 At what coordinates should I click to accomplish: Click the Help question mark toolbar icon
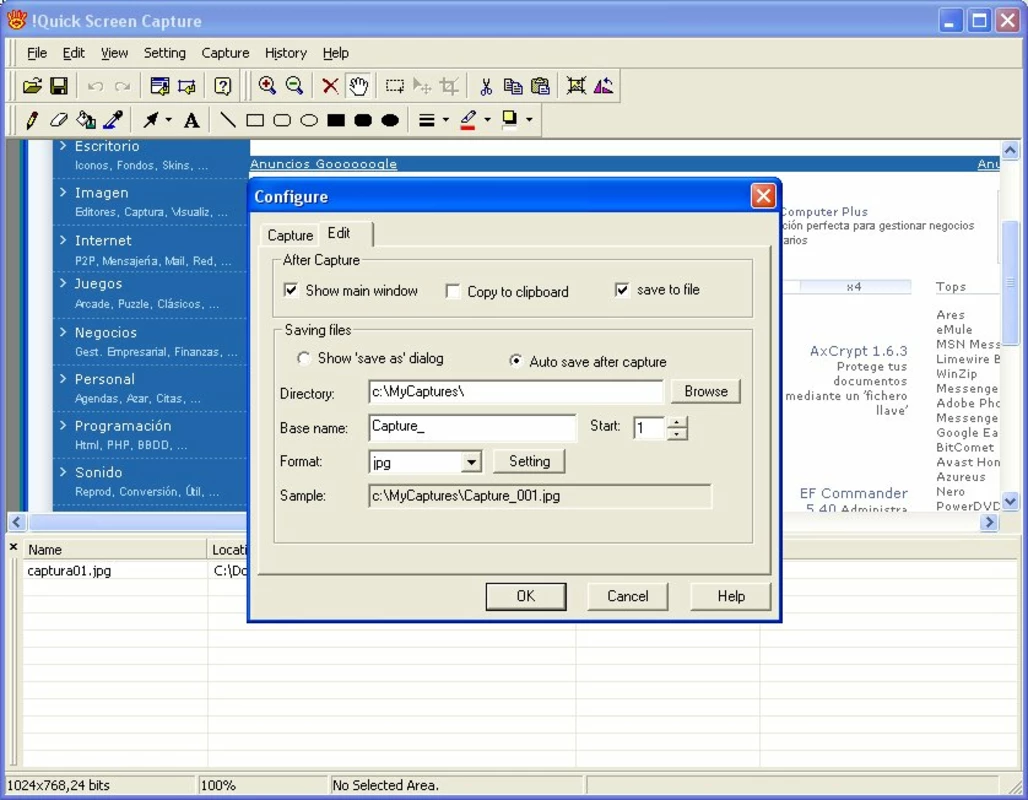(223, 86)
